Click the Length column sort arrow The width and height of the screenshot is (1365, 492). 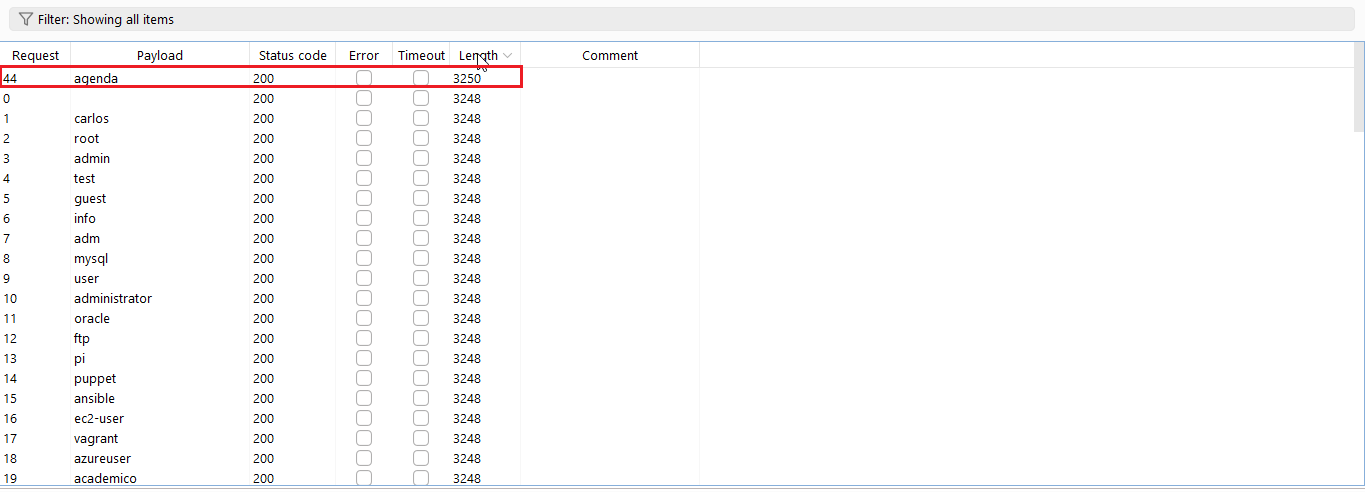tap(508, 55)
